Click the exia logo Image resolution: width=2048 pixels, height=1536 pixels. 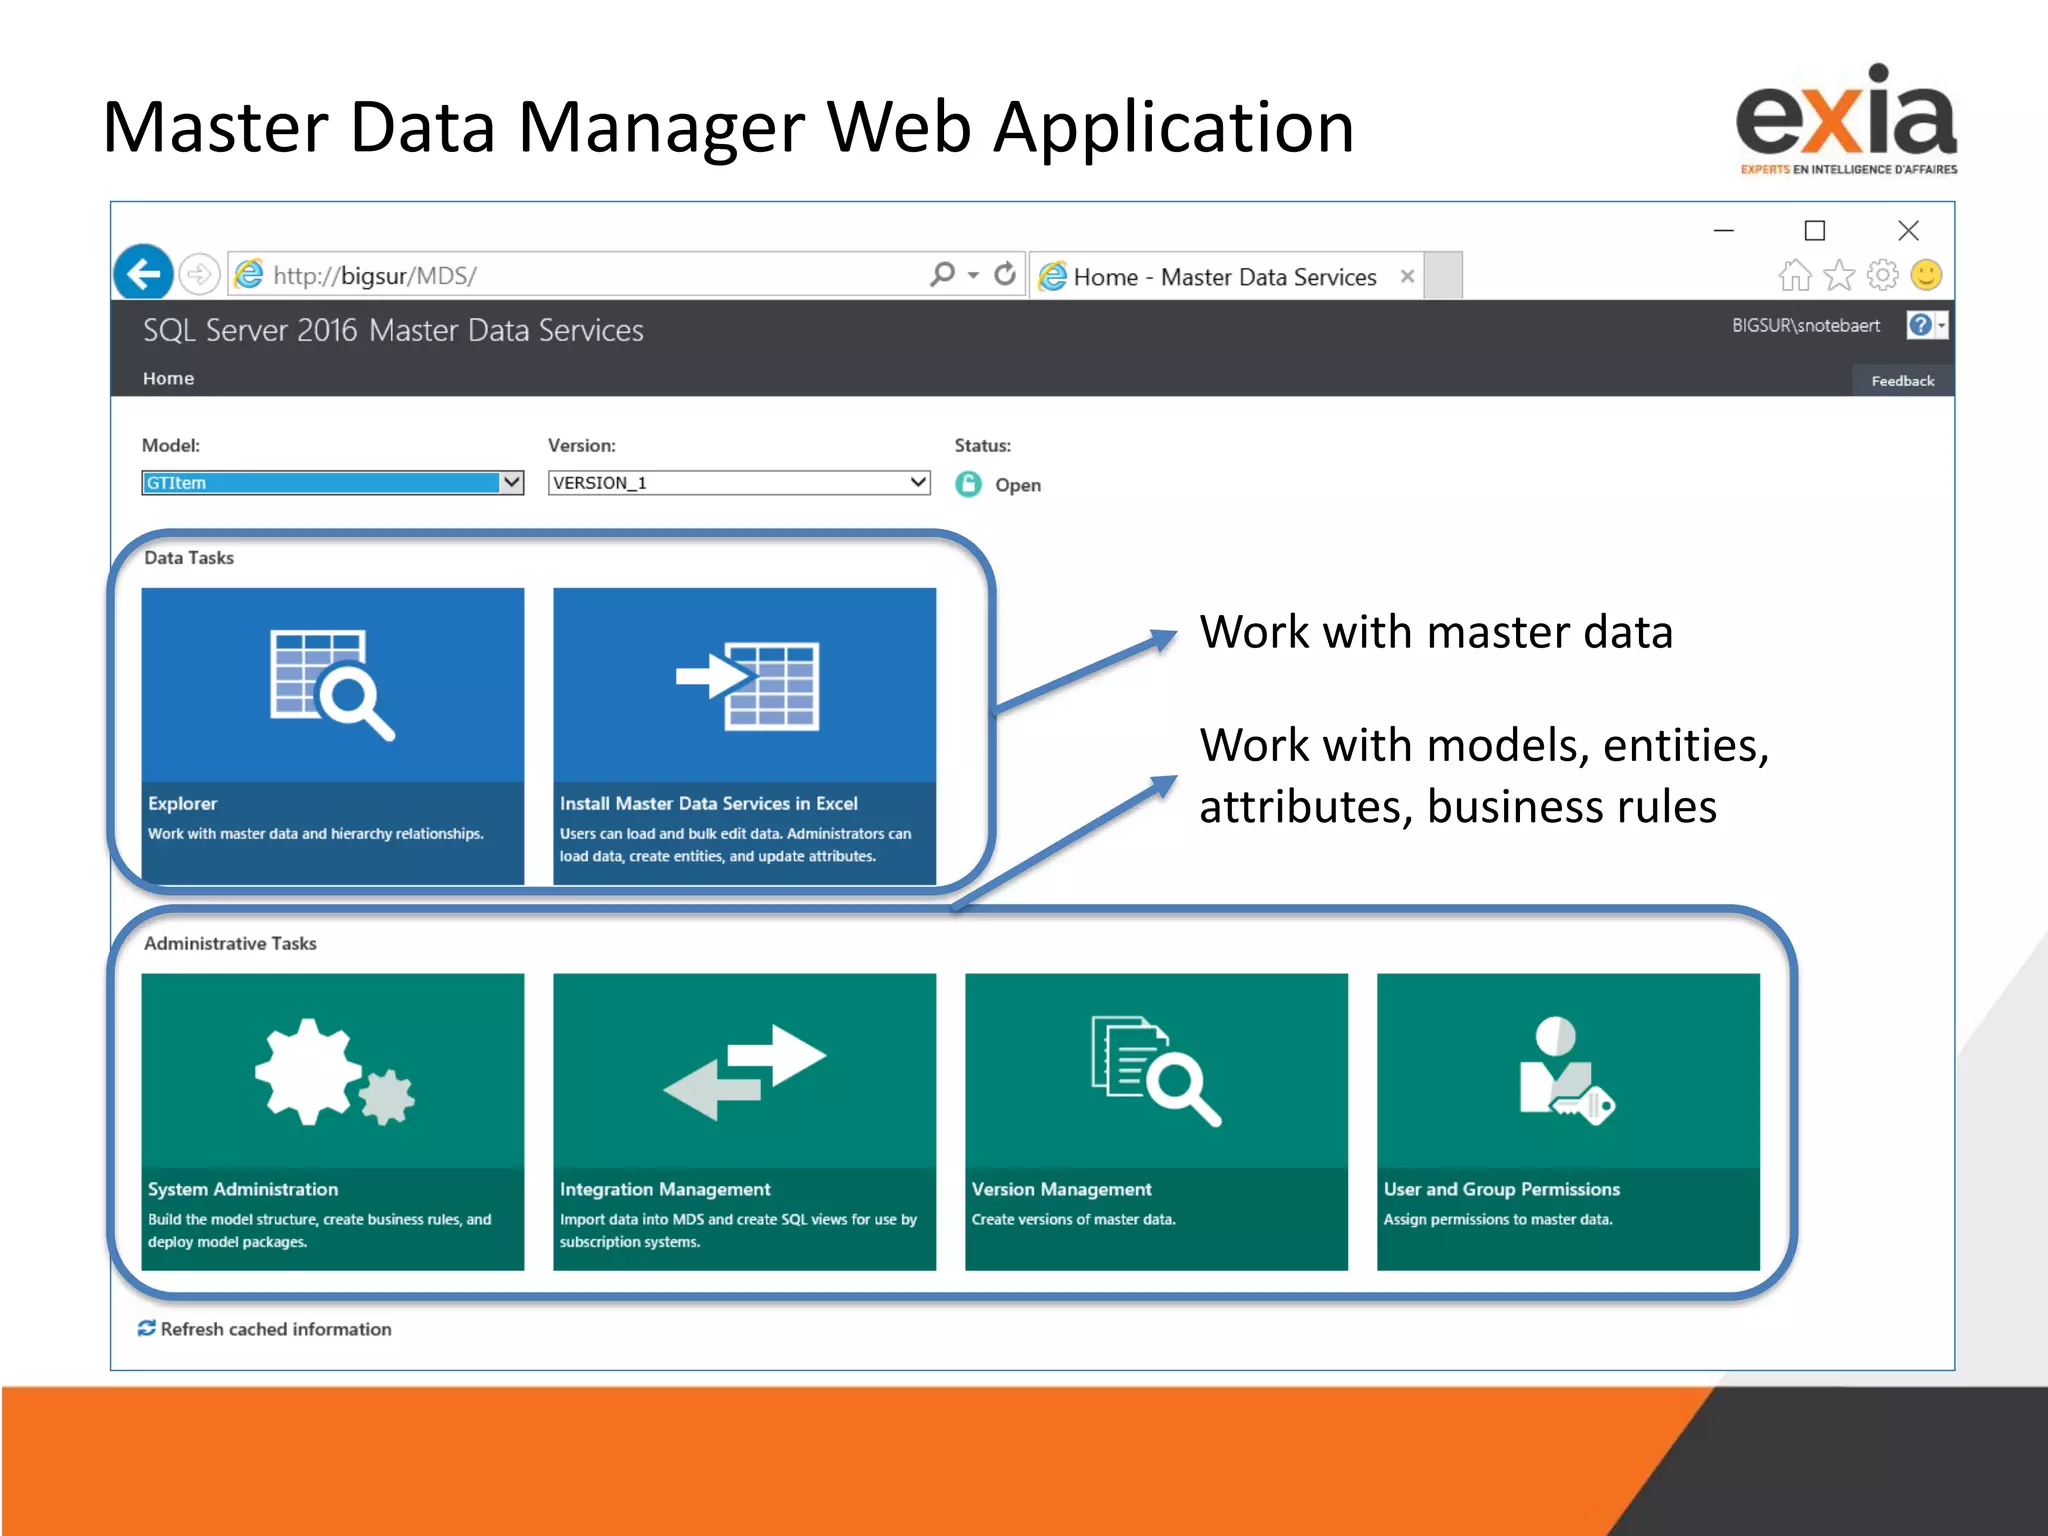point(1847,119)
